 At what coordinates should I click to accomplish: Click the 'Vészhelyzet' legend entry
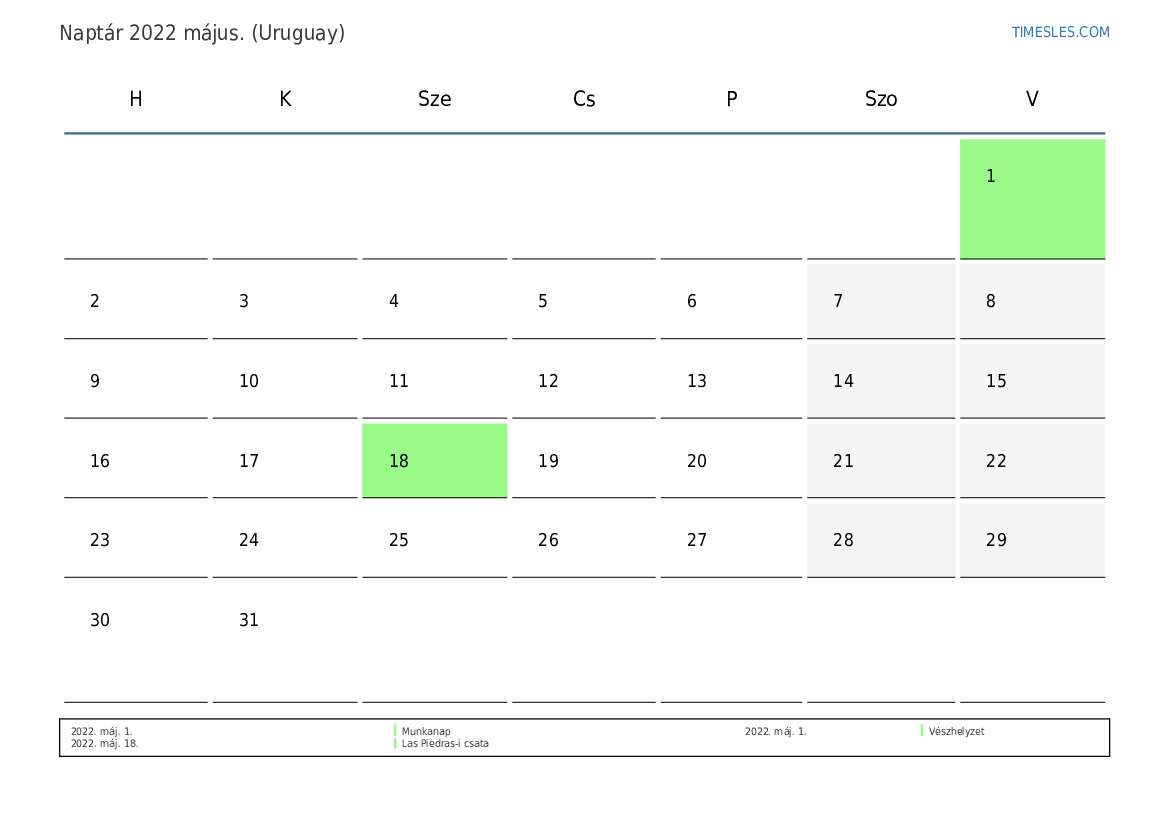pyautogui.click(x=957, y=732)
